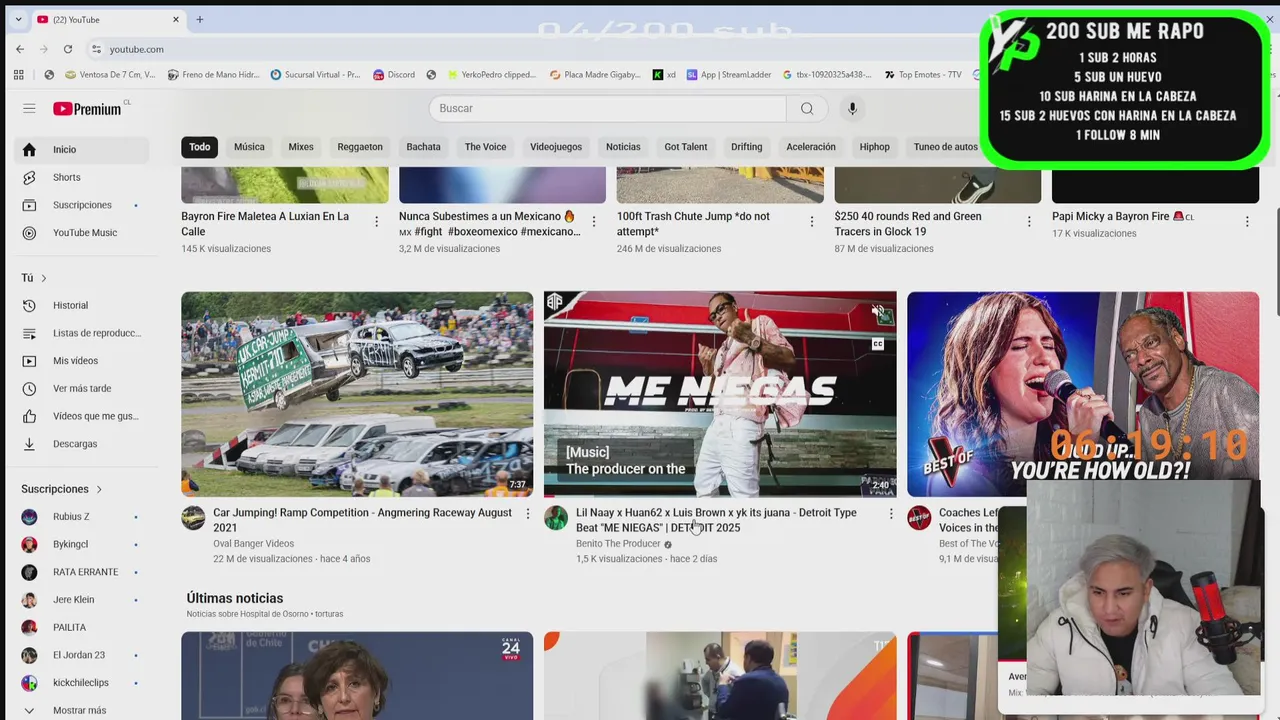Select the Hiphop filter chip
The image size is (1280, 720).
[874, 147]
